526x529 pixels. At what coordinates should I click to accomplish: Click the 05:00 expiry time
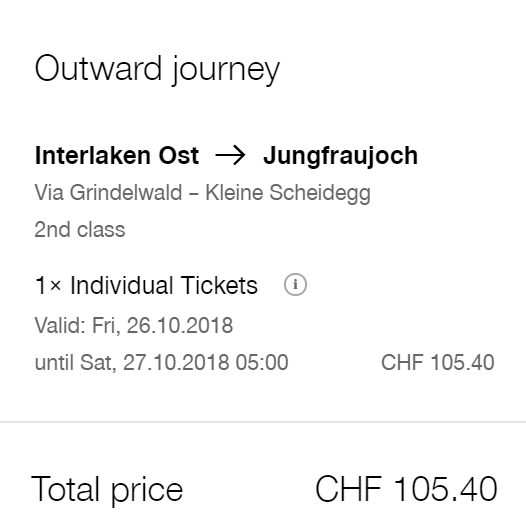pyautogui.click(x=262, y=362)
